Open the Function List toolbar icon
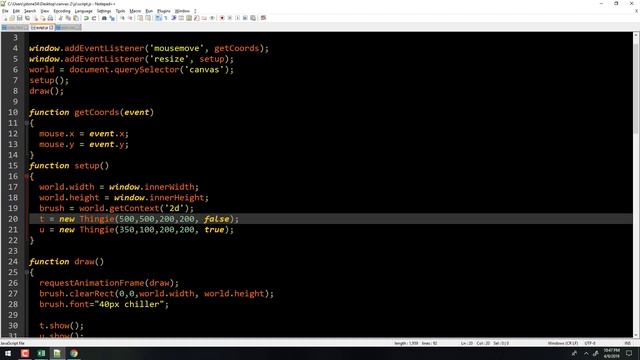The height and width of the screenshot is (360, 640). tap(196, 18)
